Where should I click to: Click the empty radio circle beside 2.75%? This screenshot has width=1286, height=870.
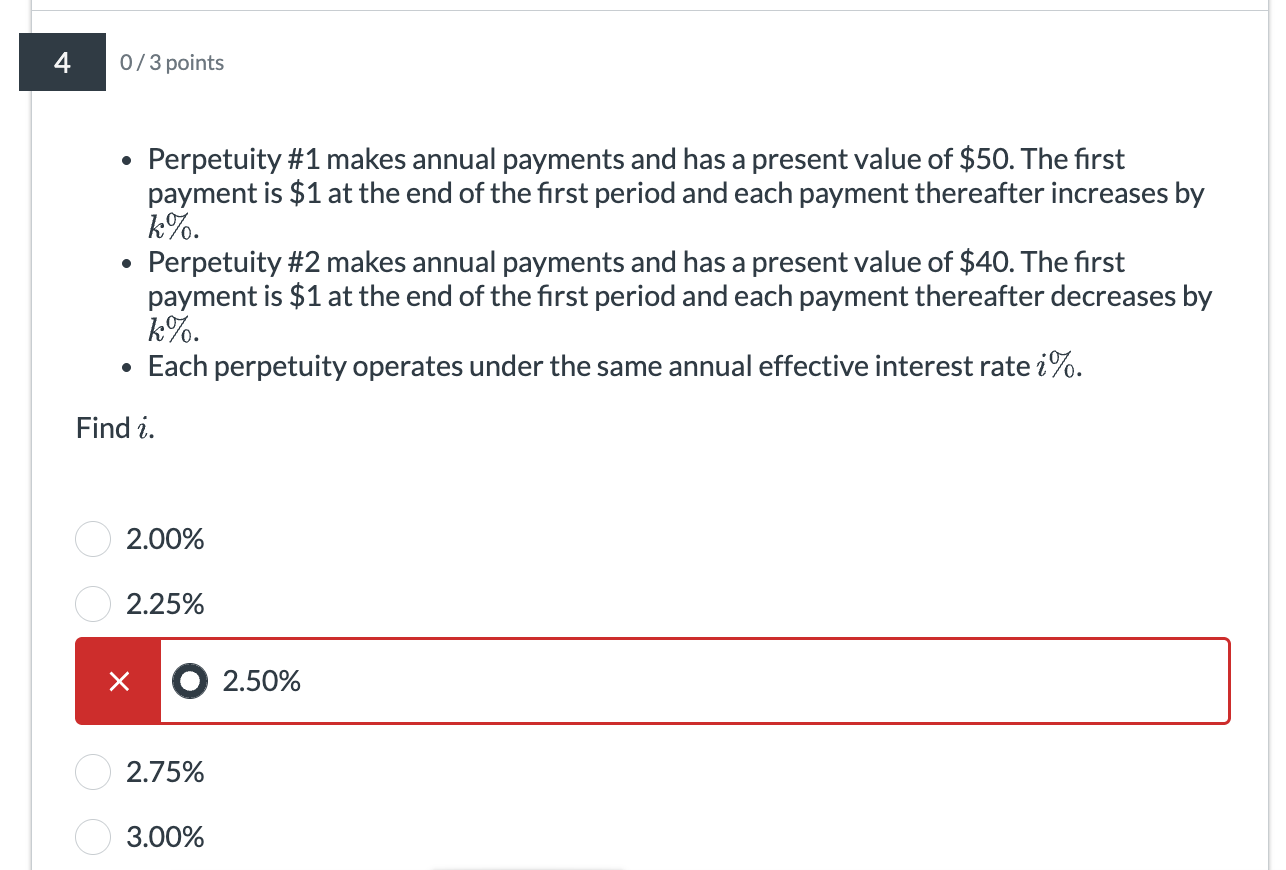pyautogui.click(x=92, y=772)
